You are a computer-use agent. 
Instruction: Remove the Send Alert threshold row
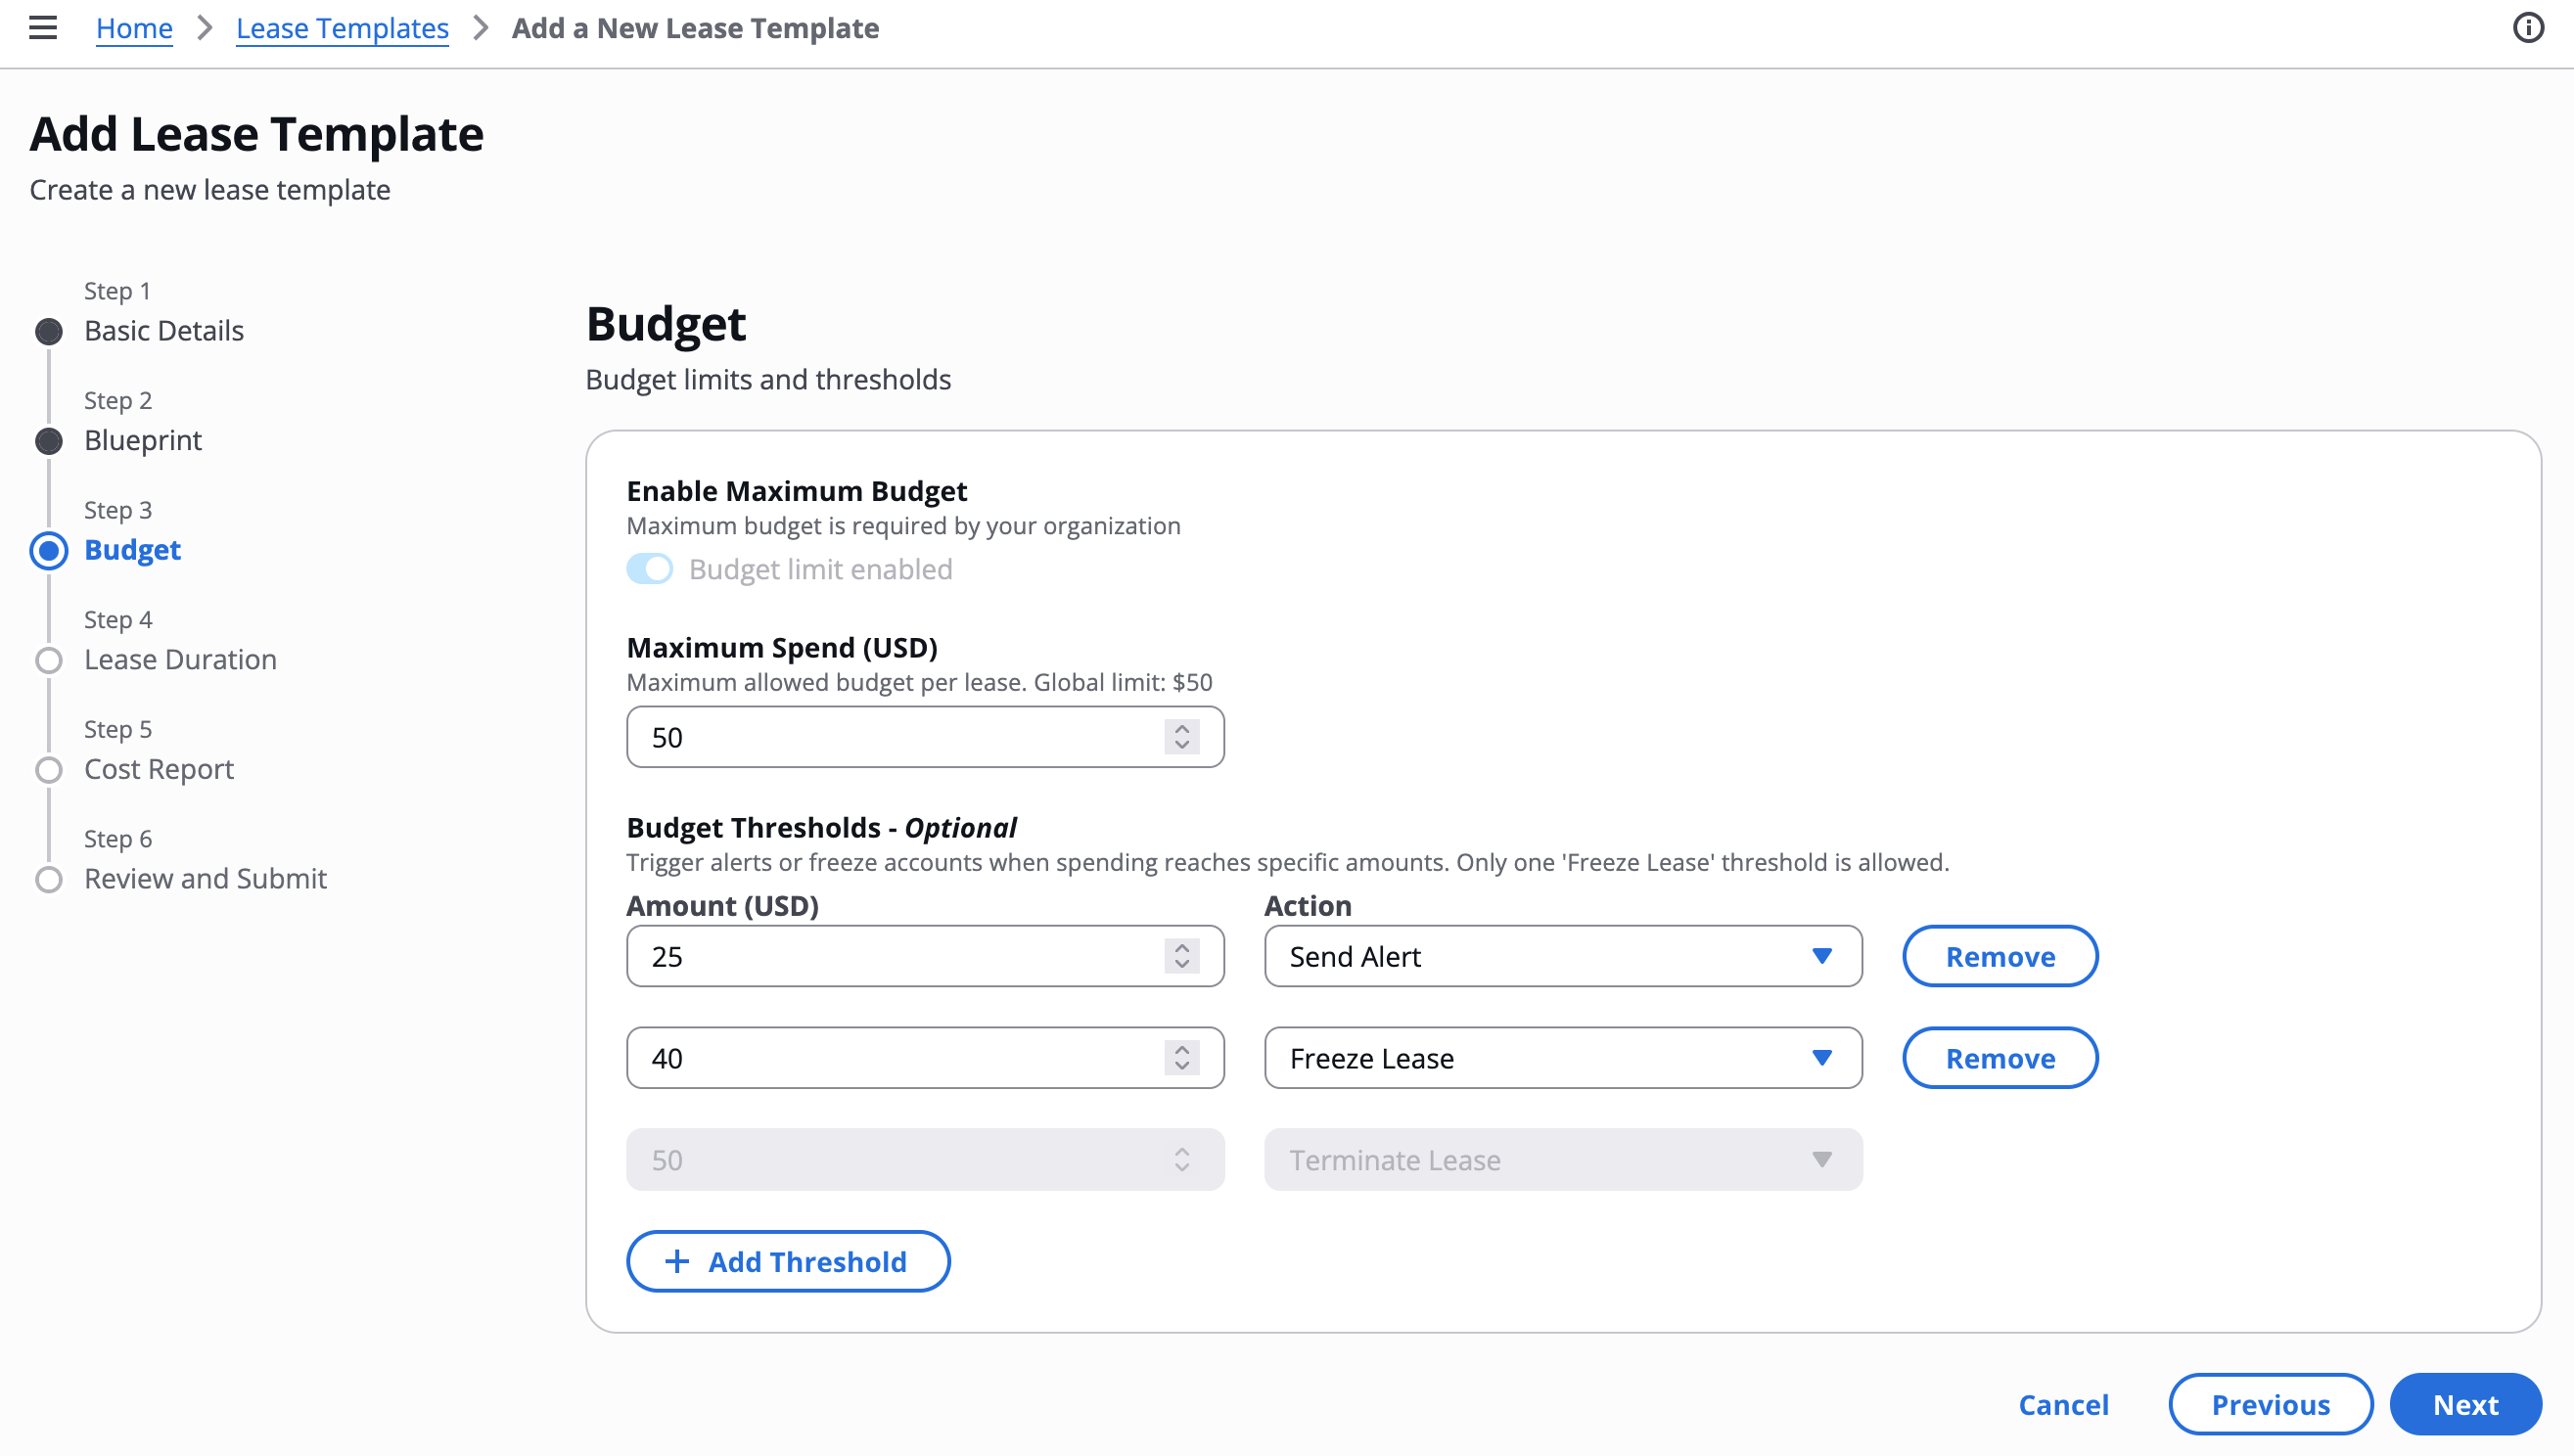[x=1999, y=956]
